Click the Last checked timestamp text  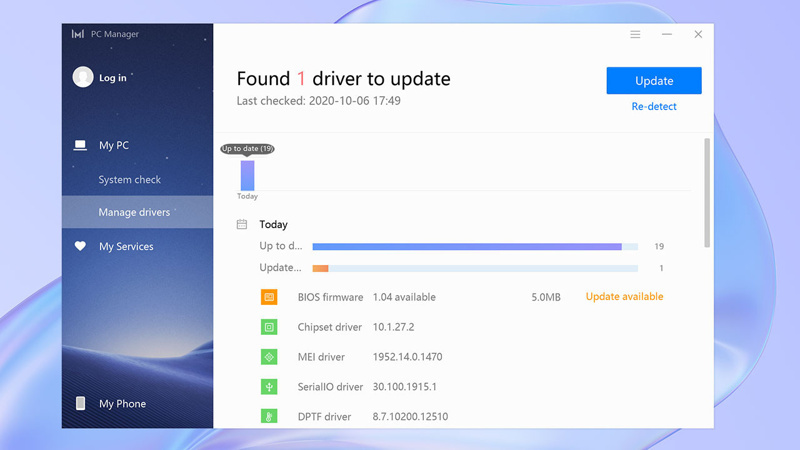318,101
